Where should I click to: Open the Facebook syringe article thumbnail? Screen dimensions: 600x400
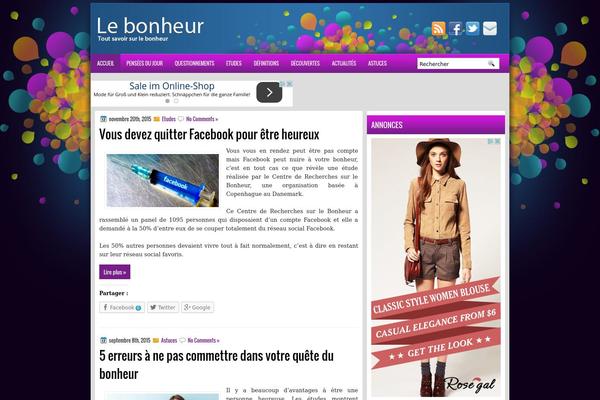163,180
